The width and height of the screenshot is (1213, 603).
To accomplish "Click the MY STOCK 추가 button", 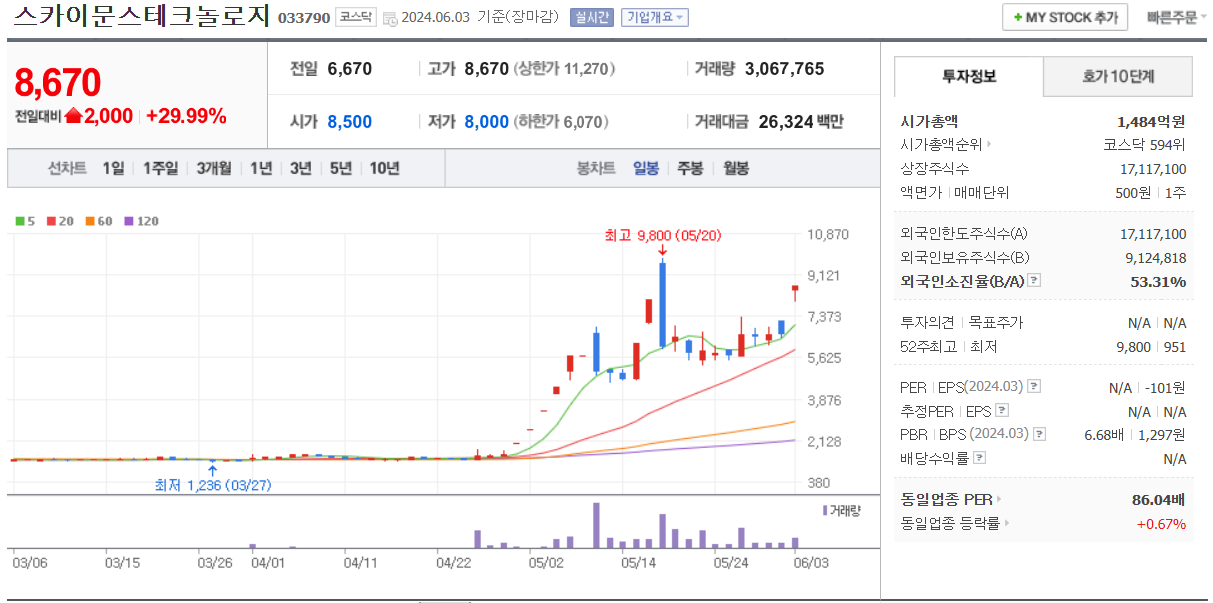I will (1065, 18).
